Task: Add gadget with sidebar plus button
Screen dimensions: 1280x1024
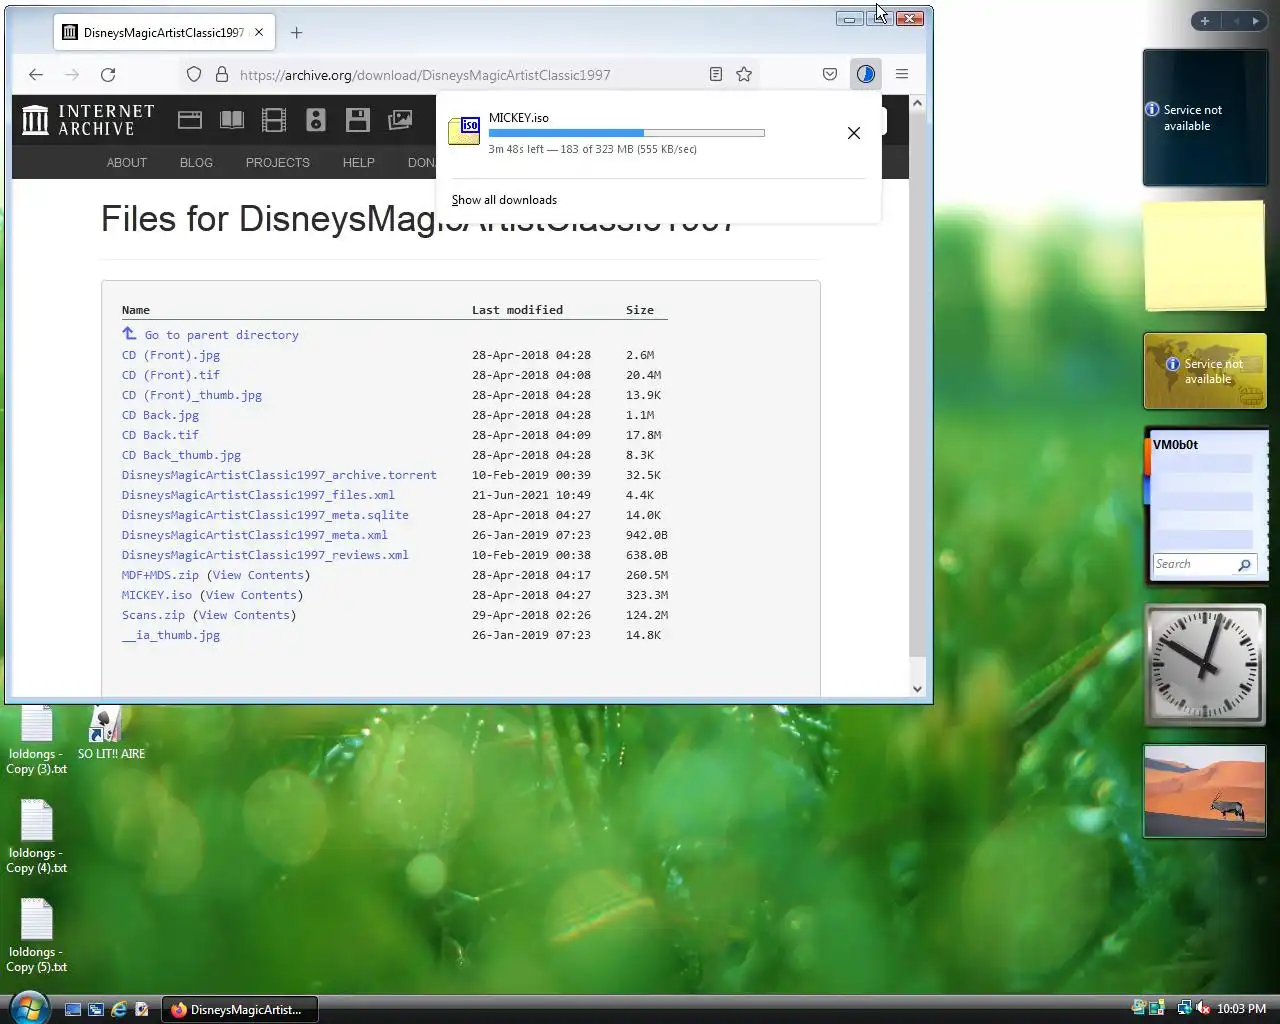Action: point(1205,21)
